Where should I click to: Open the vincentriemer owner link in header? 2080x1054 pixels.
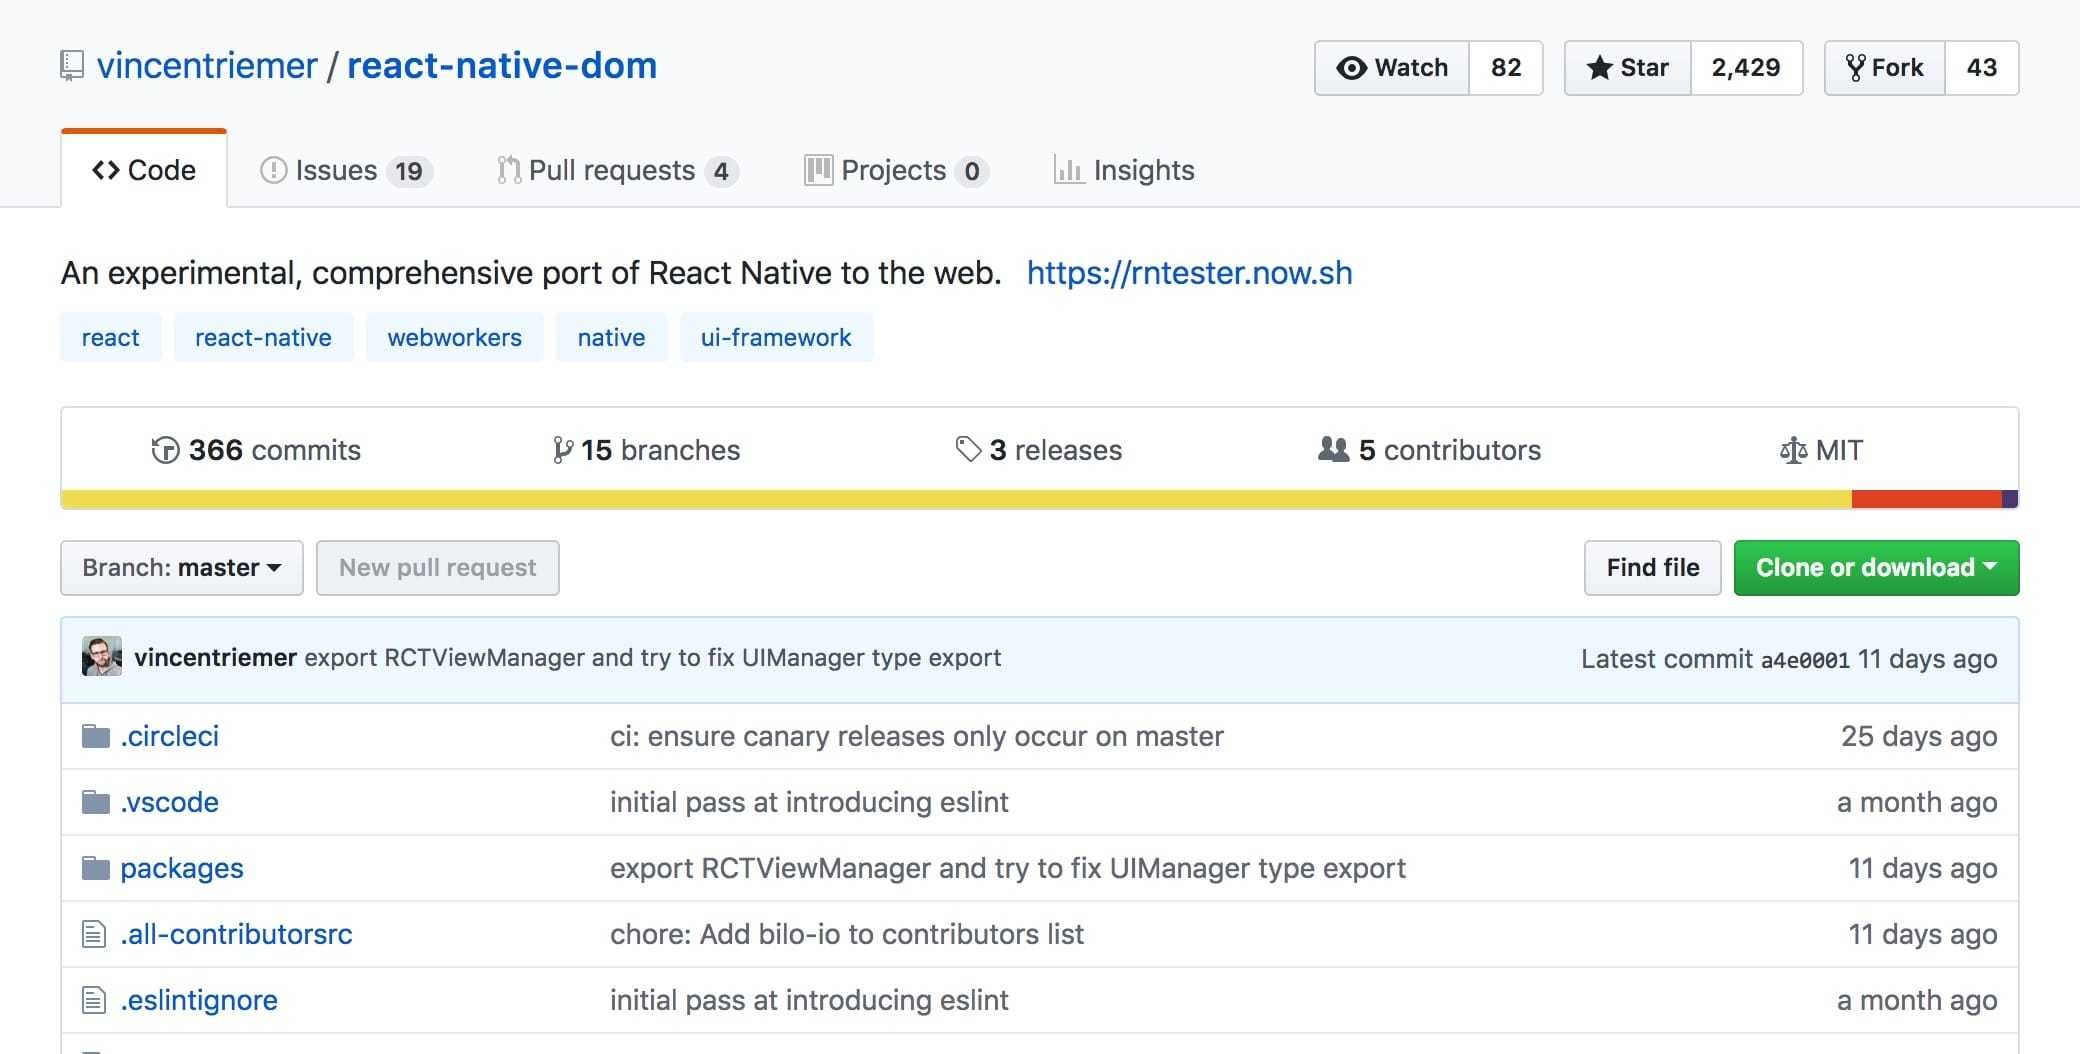click(207, 66)
